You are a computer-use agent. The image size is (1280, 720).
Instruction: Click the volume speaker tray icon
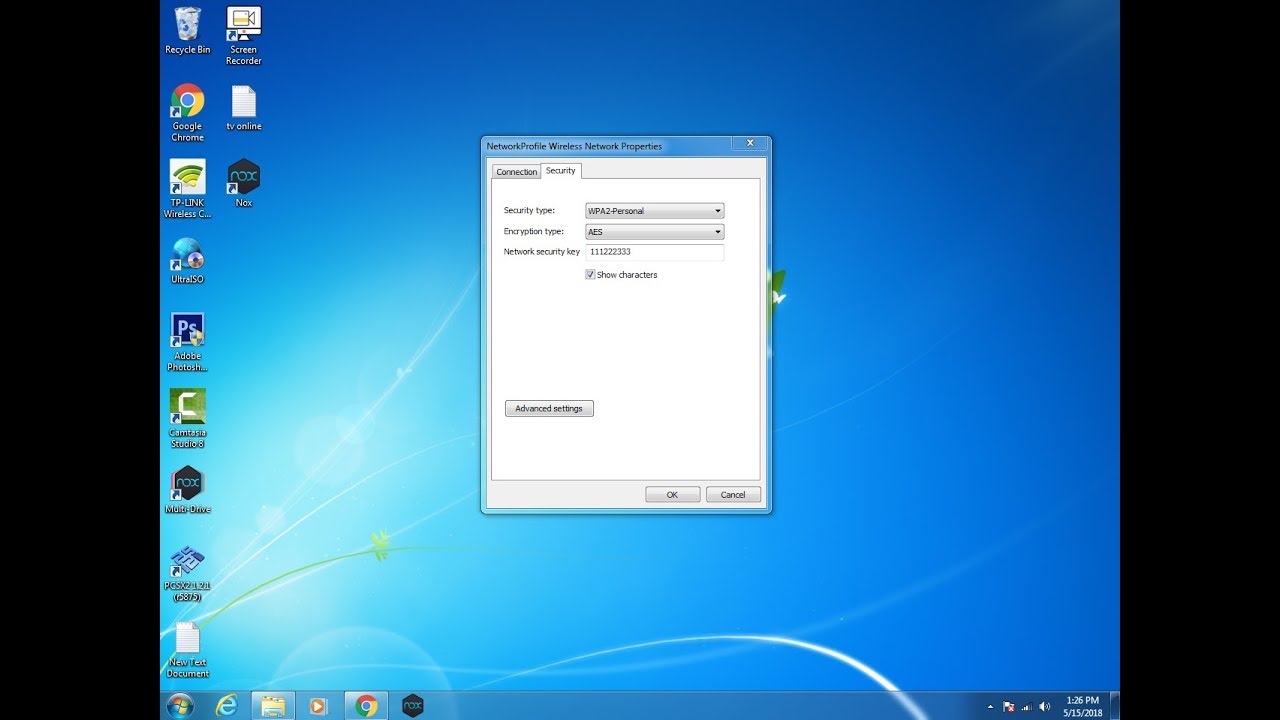(x=1044, y=706)
